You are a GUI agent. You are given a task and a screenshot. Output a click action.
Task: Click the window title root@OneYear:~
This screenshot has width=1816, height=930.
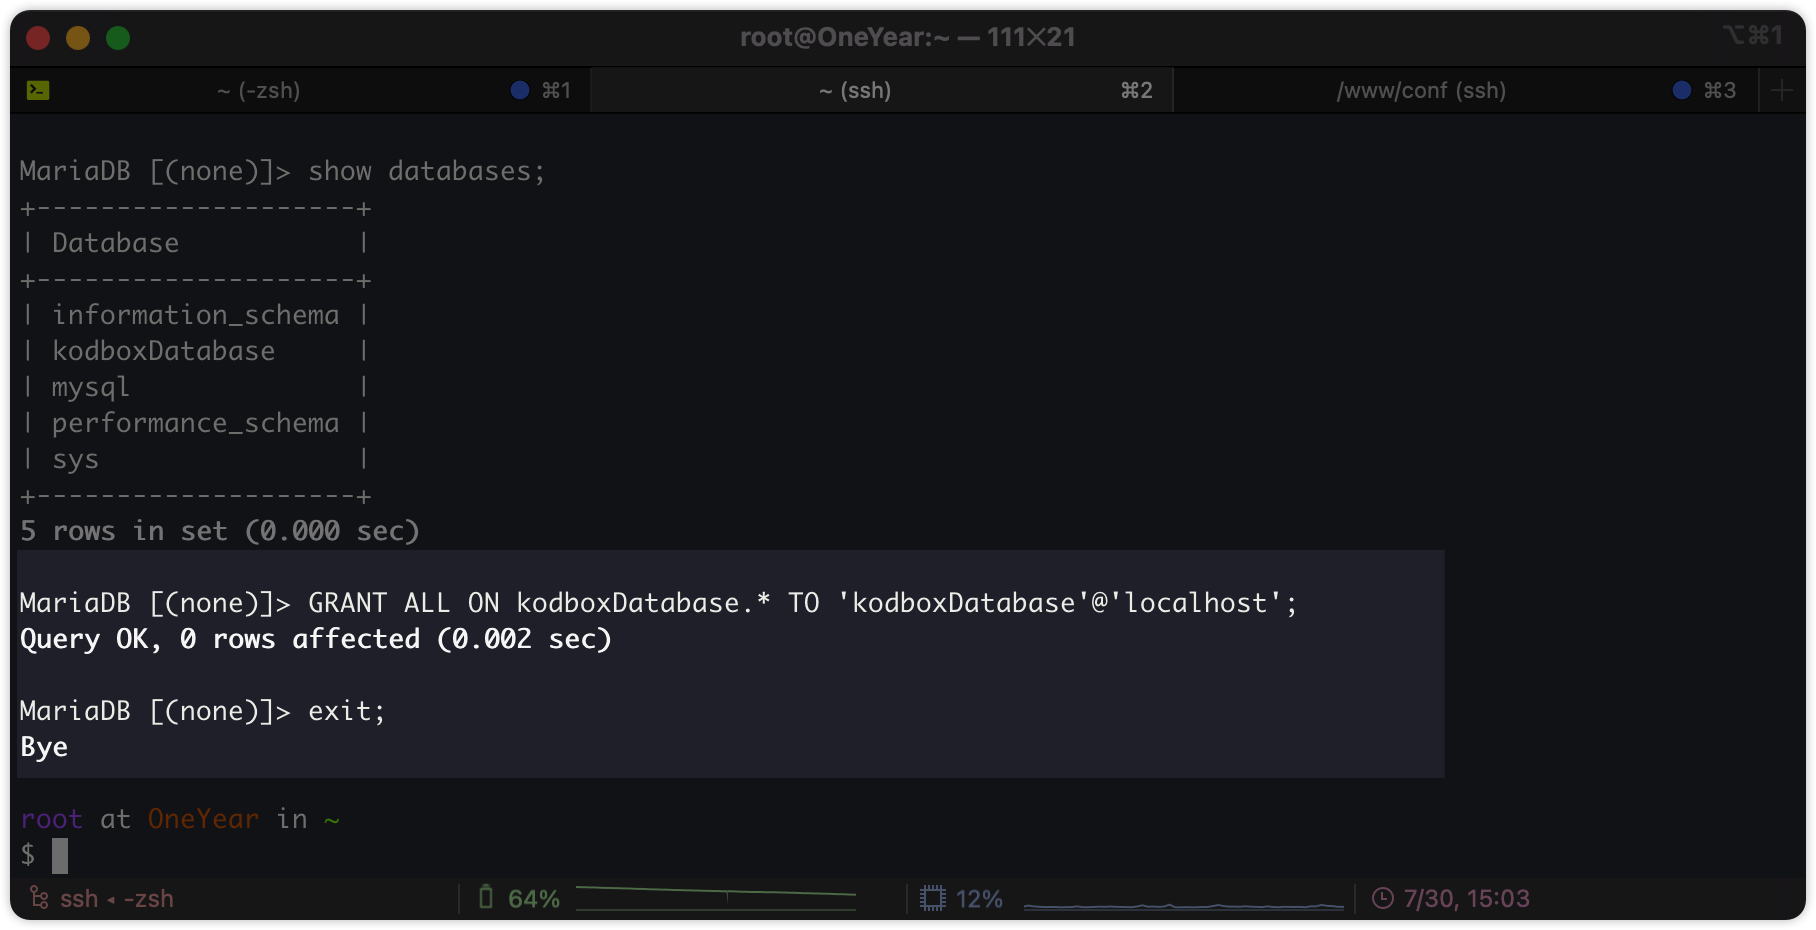[907, 37]
